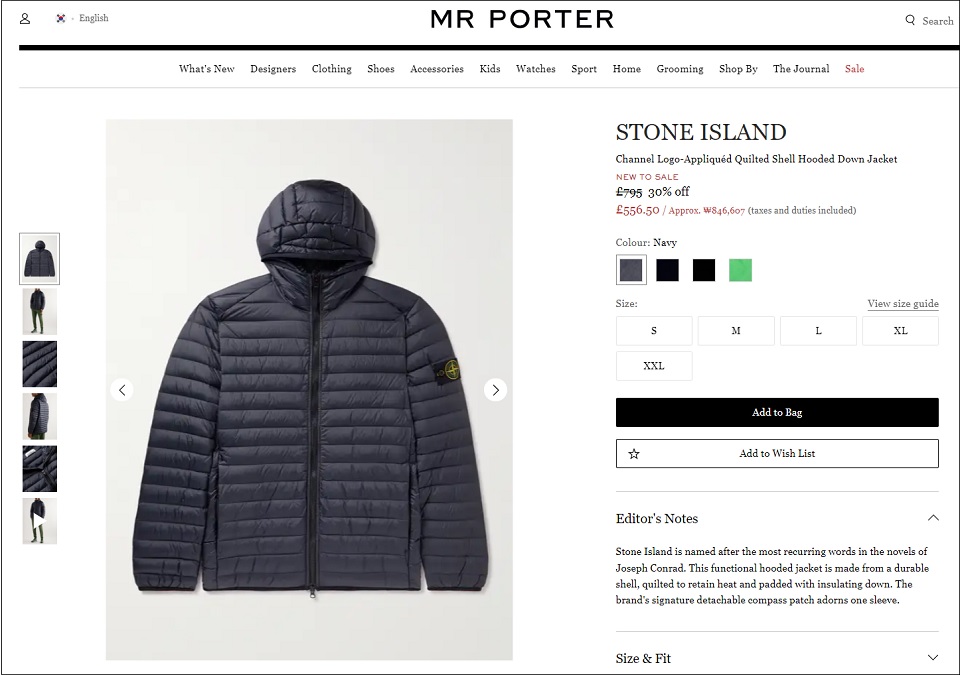The height and width of the screenshot is (675, 960).
Task: Click the Search magnifier icon
Action: tap(910, 20)
